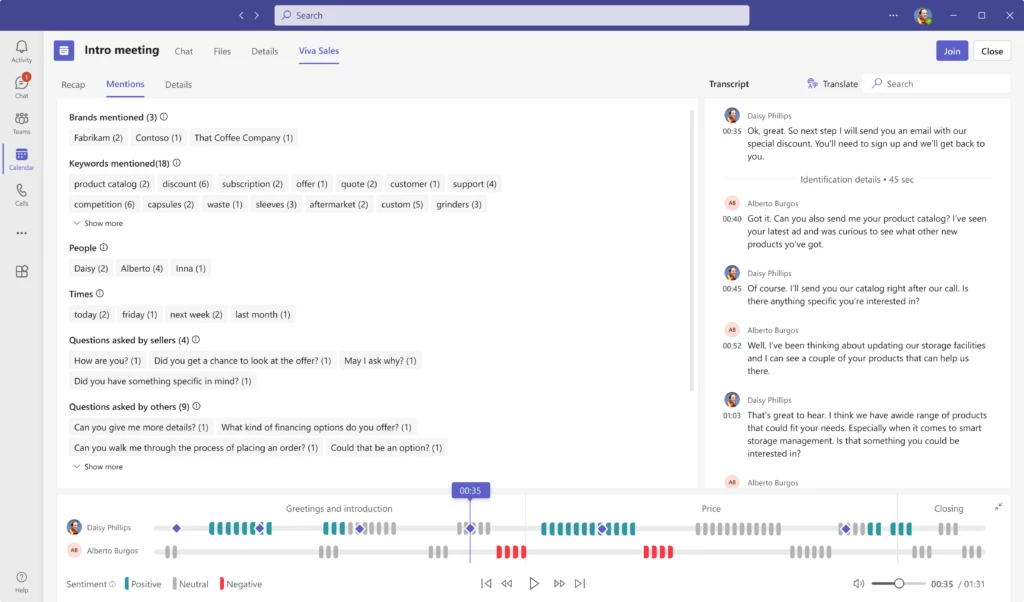The image size is (1024, 602).
Task: Switch to Chat in the left rail
Action: tap(21, 85)
